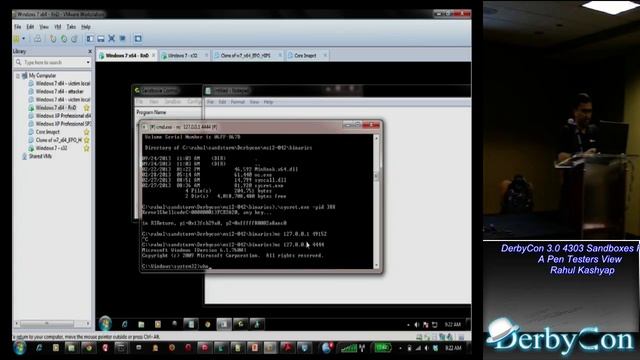This screenshot has height=360, width=640.
Task: Click the take snapshot toolbar icon
Action: pyautogui.click(x=53, y=39)
